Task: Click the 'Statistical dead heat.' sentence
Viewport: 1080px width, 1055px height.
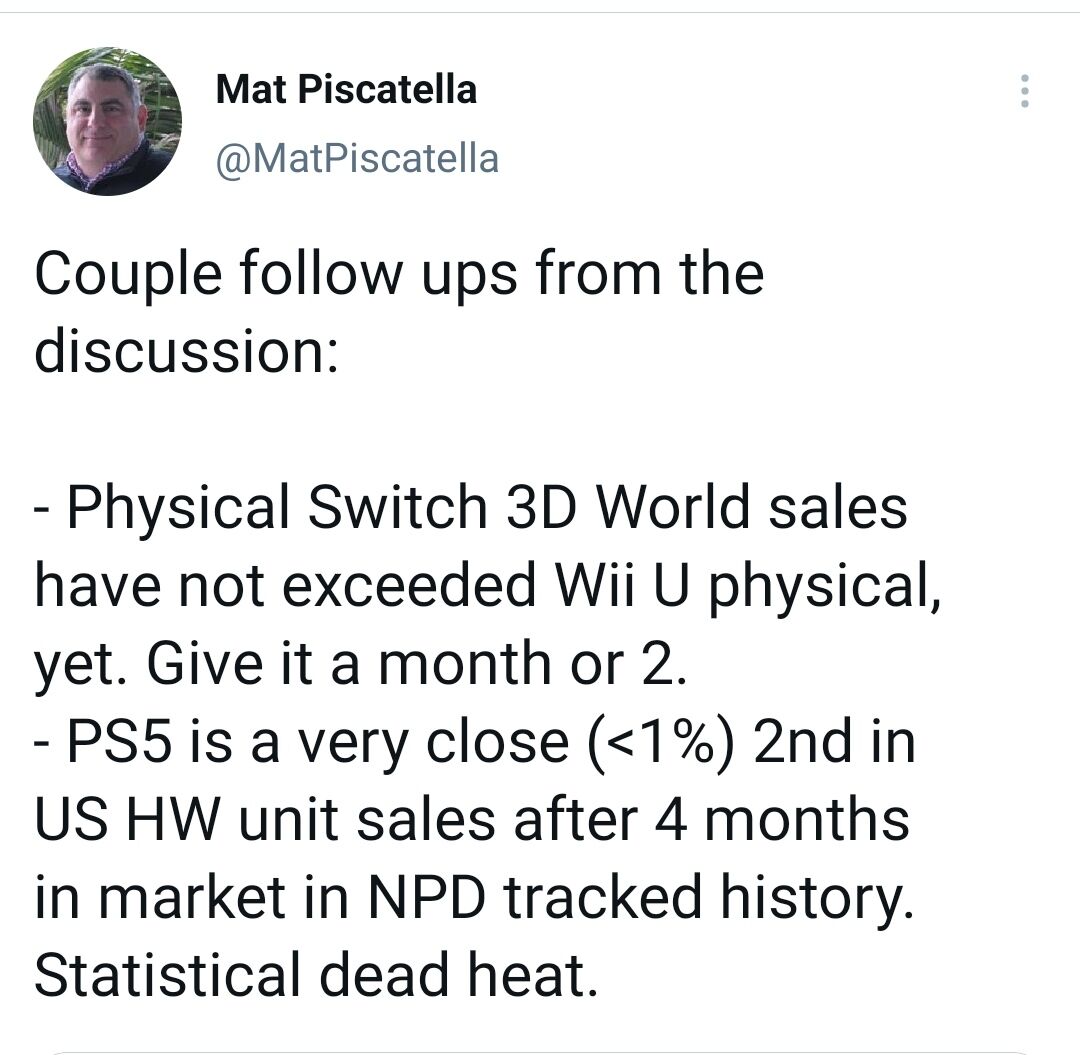Action: (x=315, y=974)
